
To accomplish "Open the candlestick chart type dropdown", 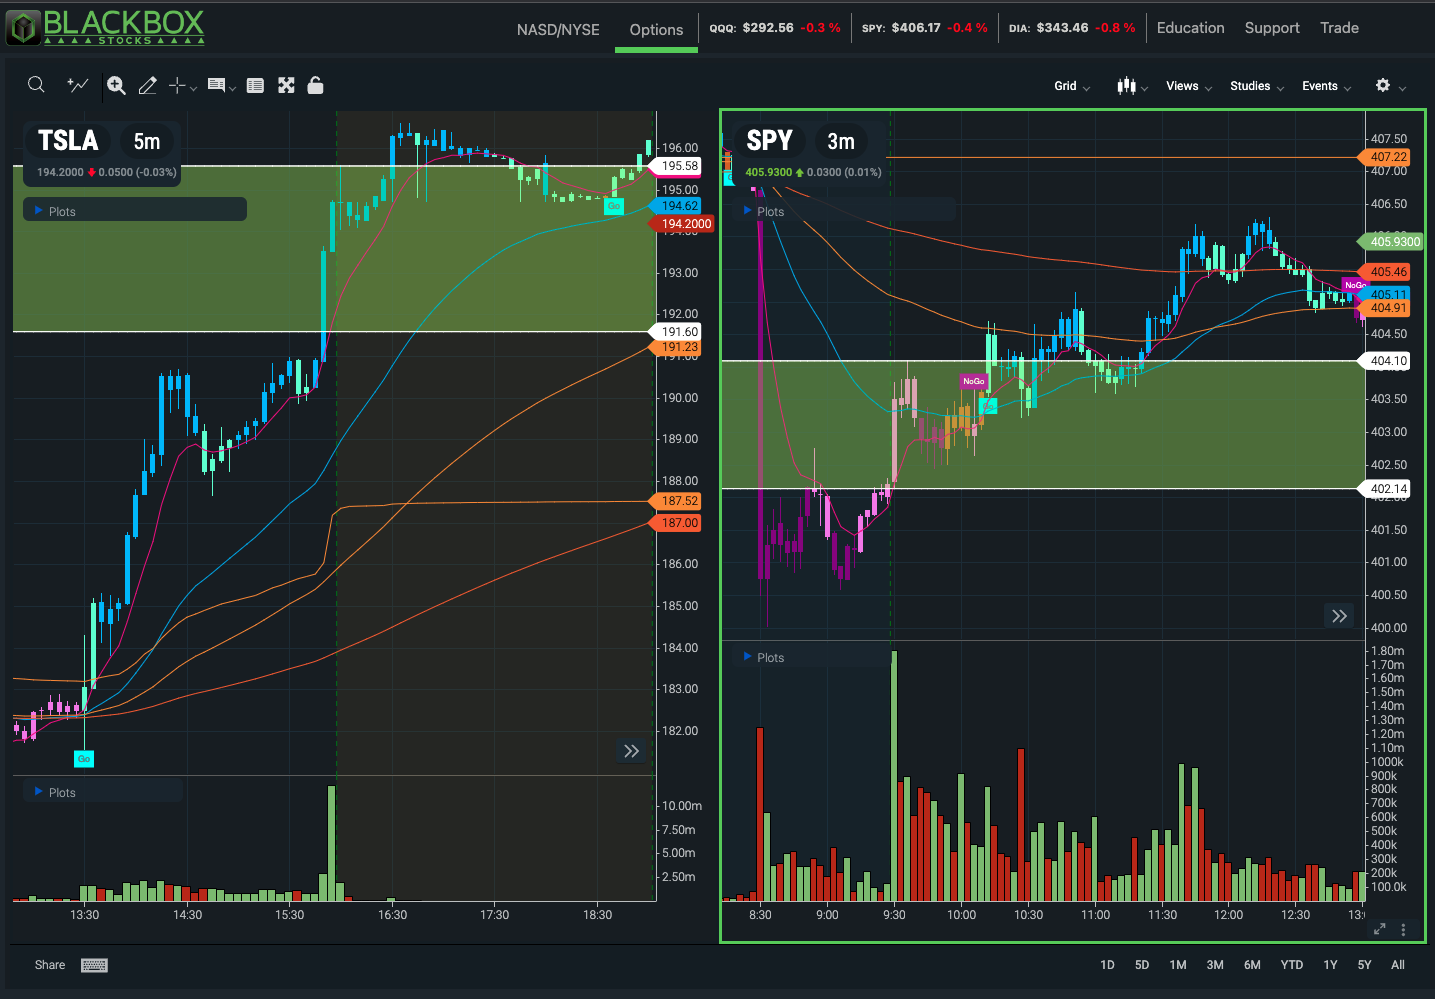I will pos(1132,86).
